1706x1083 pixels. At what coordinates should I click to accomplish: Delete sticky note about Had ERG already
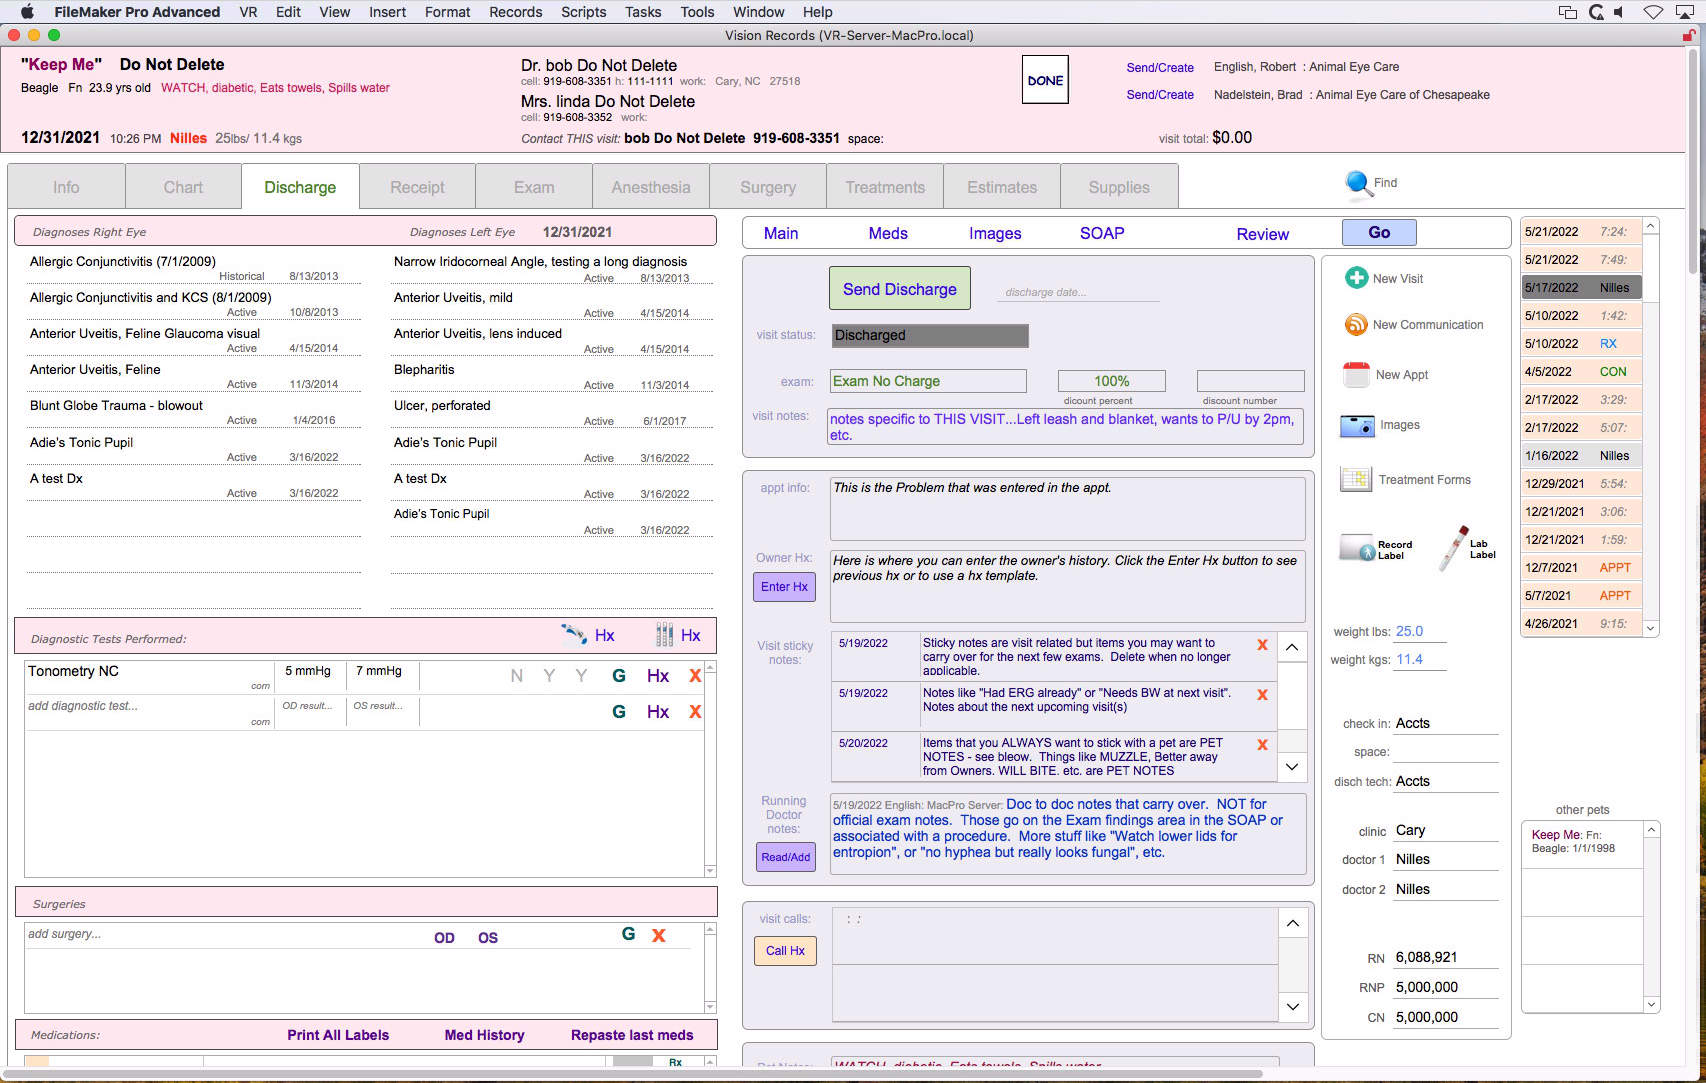1262,695
